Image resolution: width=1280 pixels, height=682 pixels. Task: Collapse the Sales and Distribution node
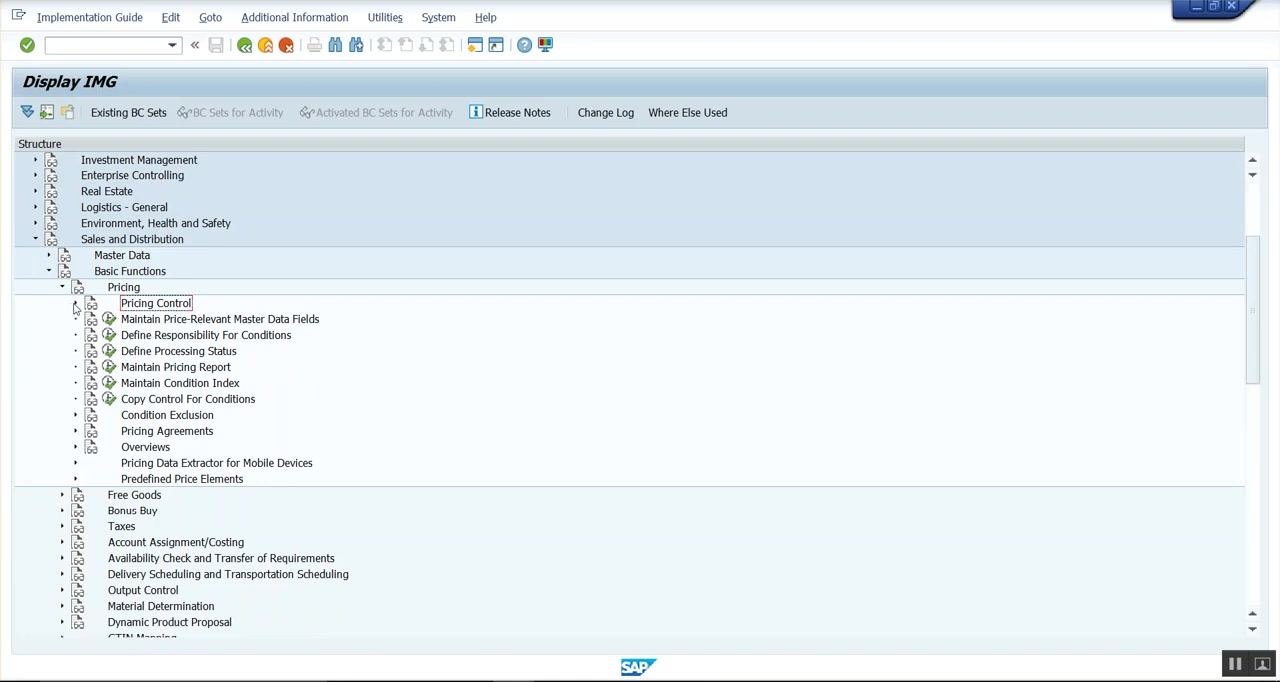[x=35, y=239]
